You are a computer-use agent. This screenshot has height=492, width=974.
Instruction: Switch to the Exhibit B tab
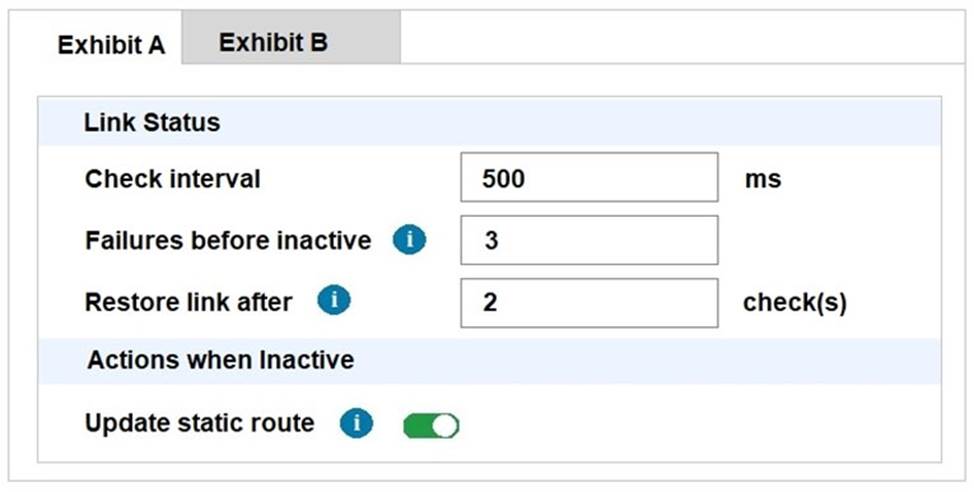[273, 43]
